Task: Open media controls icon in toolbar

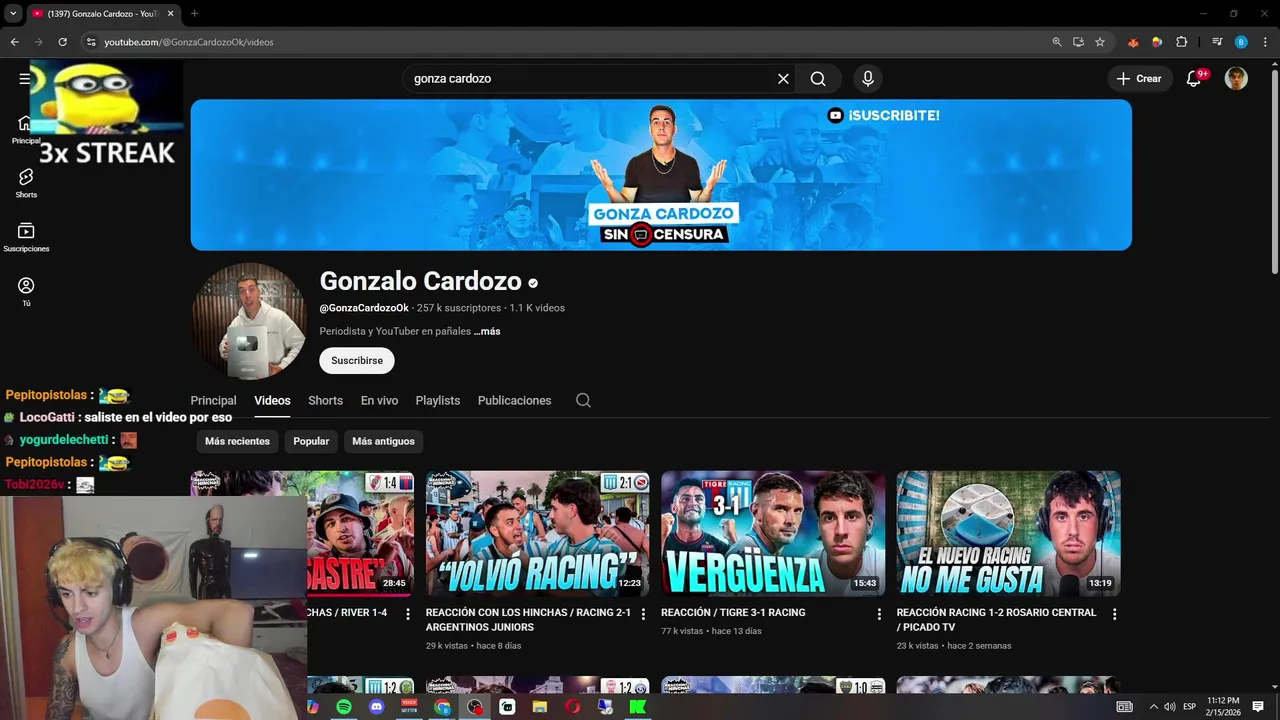Action: coord(1217,42)
